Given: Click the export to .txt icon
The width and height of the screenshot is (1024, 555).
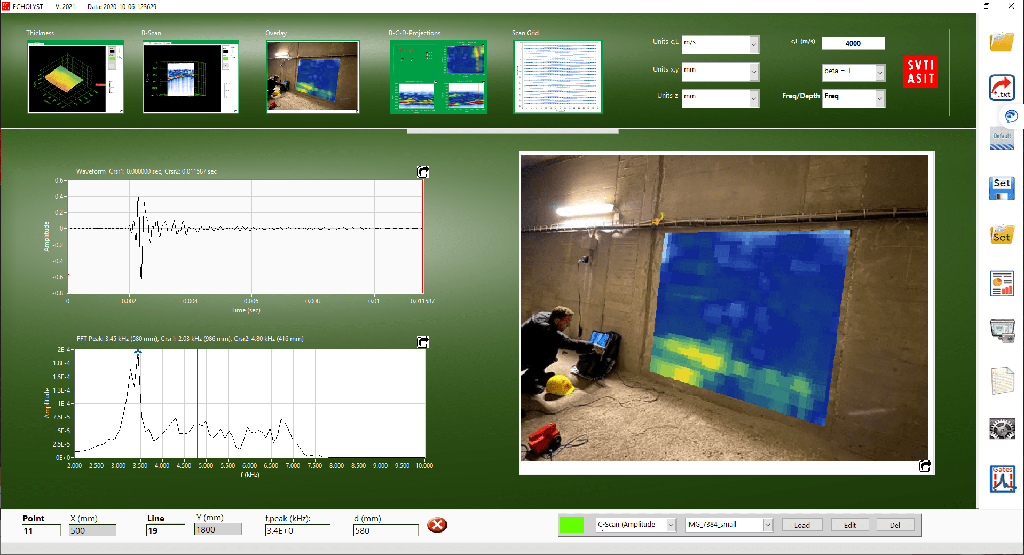Looking at the screenshot, I should [x=1002, y=88].
